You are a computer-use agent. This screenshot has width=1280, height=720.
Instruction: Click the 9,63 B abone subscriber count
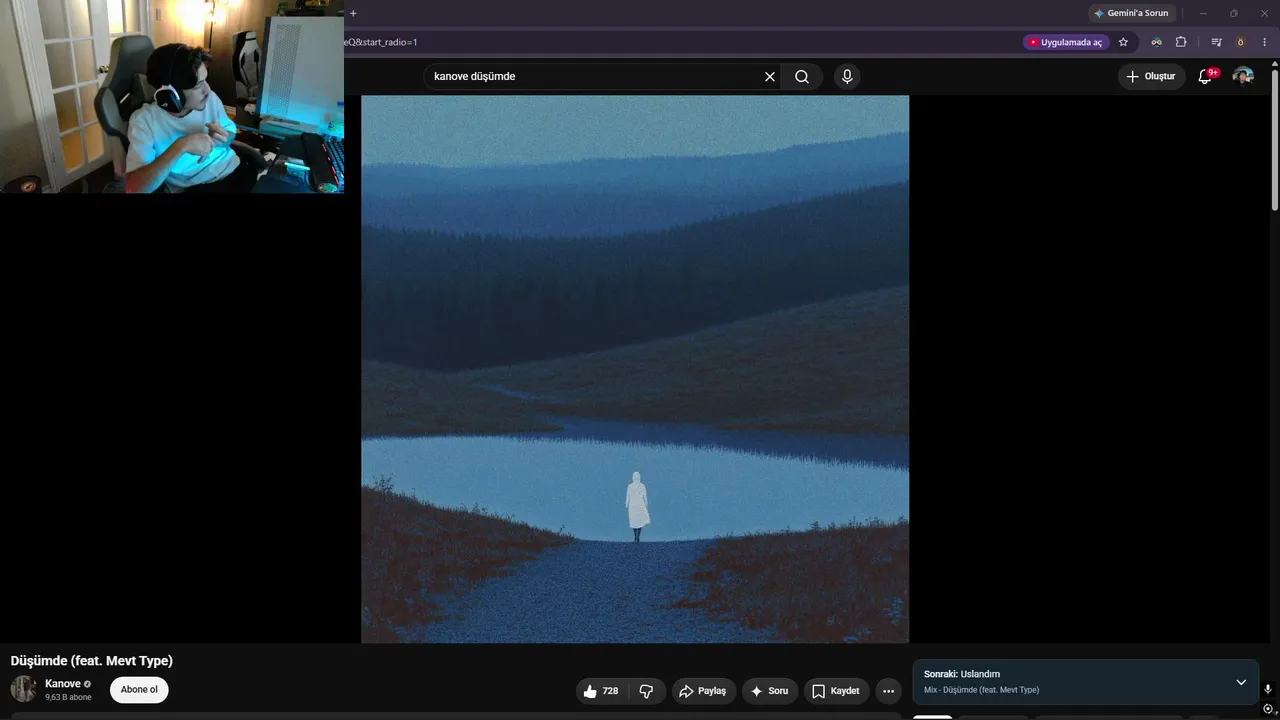[68, 697]
